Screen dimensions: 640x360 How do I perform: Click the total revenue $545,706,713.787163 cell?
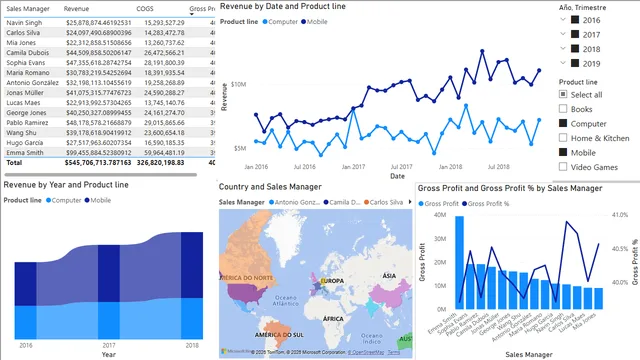pos(98,162)
